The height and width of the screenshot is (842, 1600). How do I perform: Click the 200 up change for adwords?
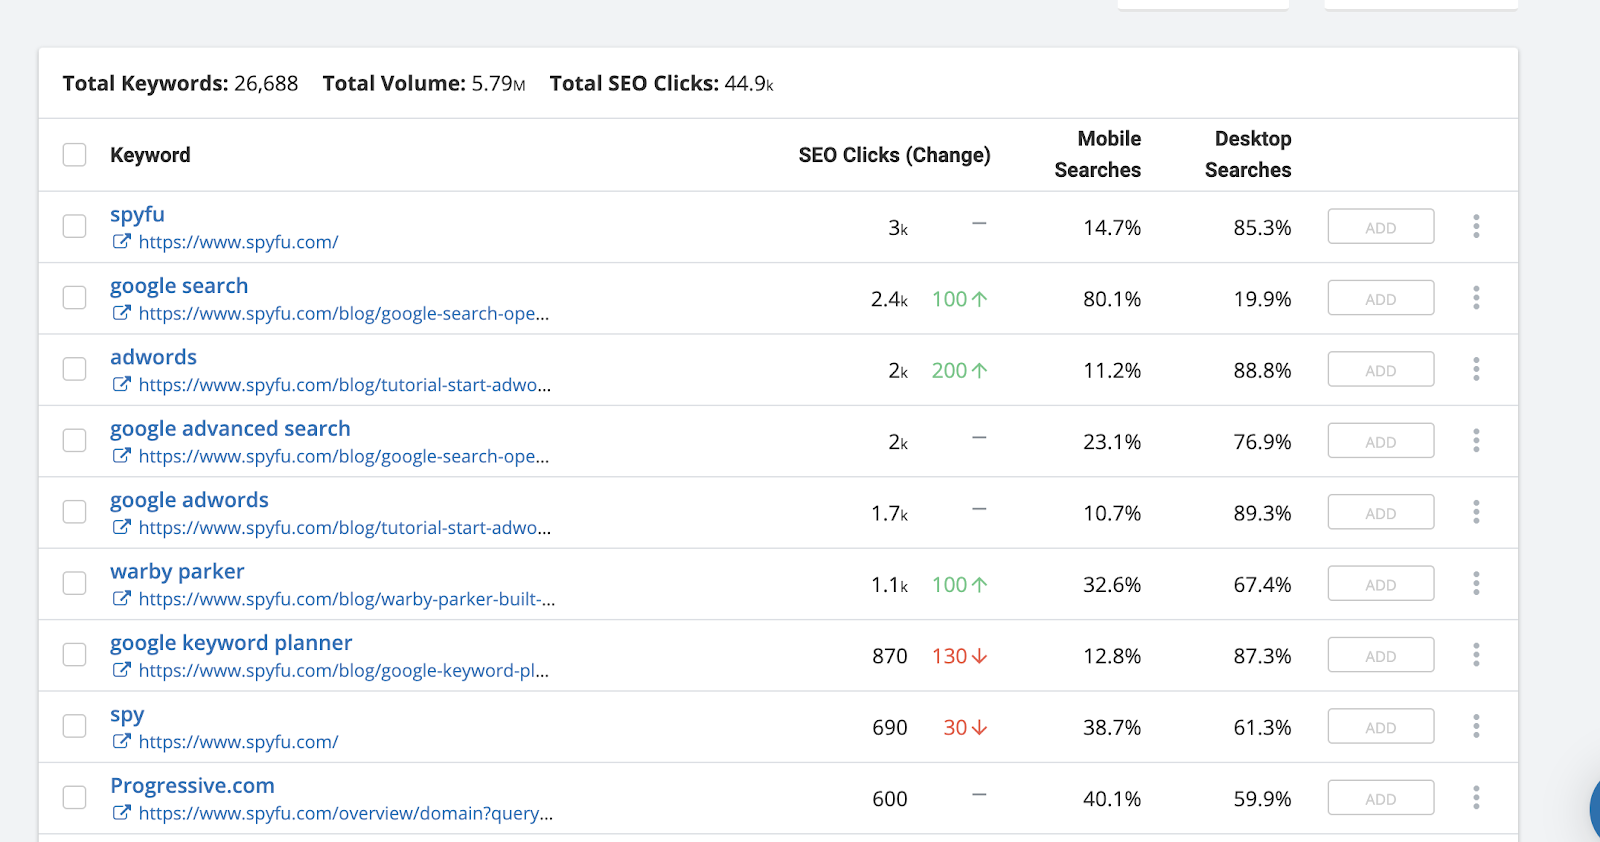[x=959, y=370]
